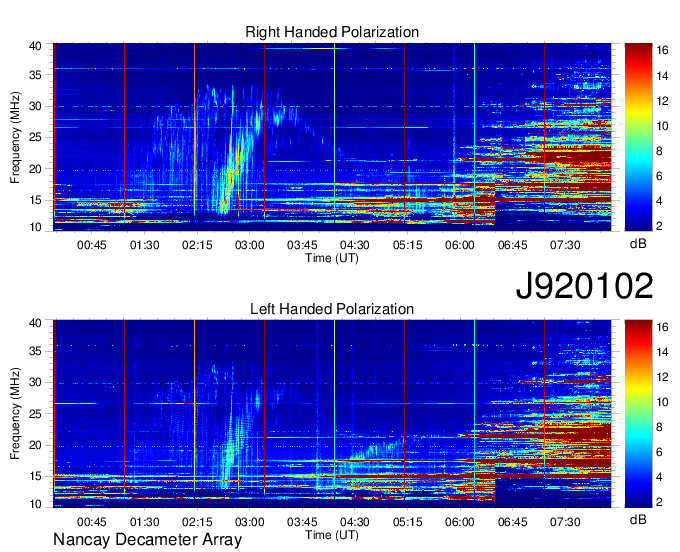Click the 8 dB tick on the lower colorbar
The height and width of the screenshot is (552, 680).
pyautogui.click(x=659, y=428)
